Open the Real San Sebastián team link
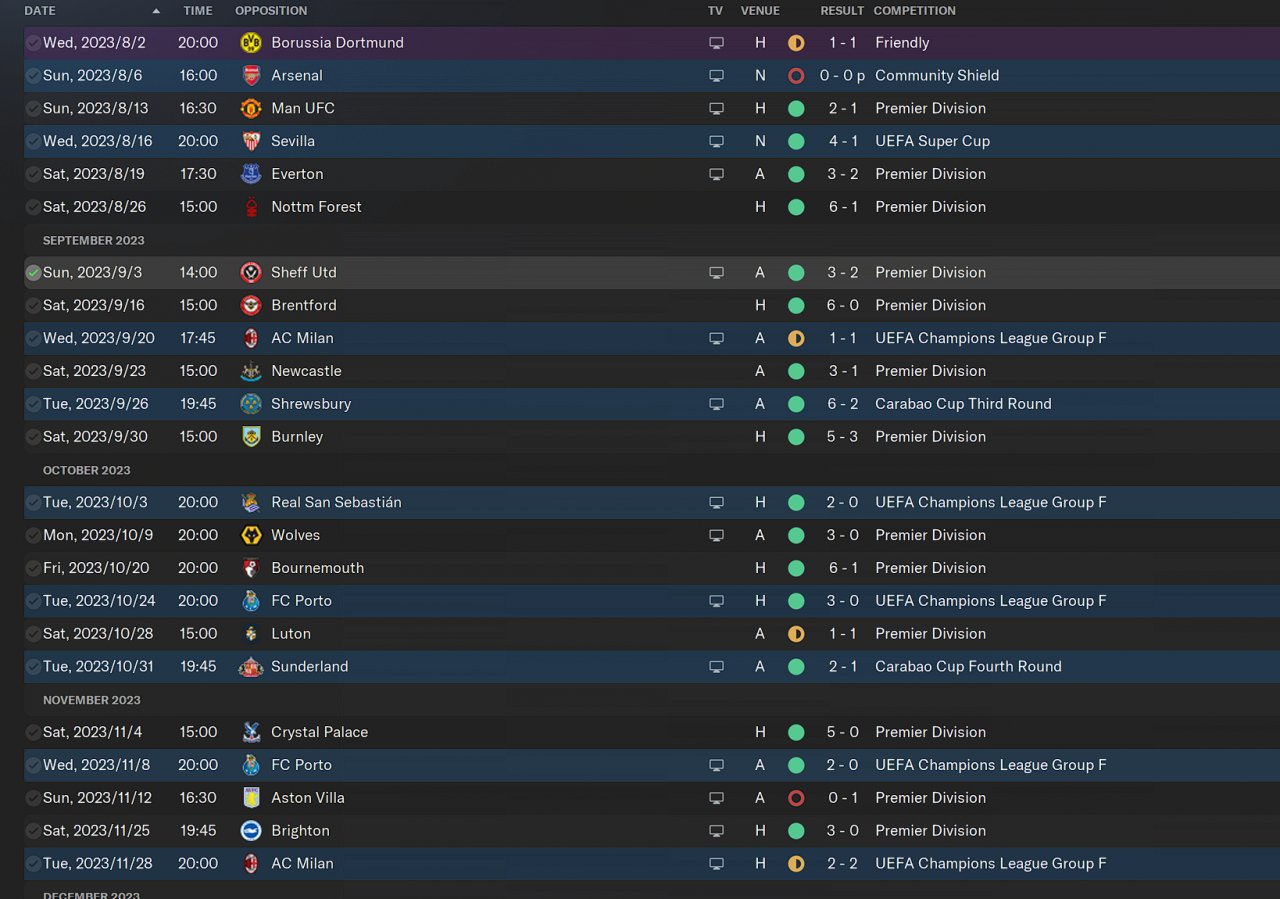This screenshot has height=899, width=1280. pos(336,502)
